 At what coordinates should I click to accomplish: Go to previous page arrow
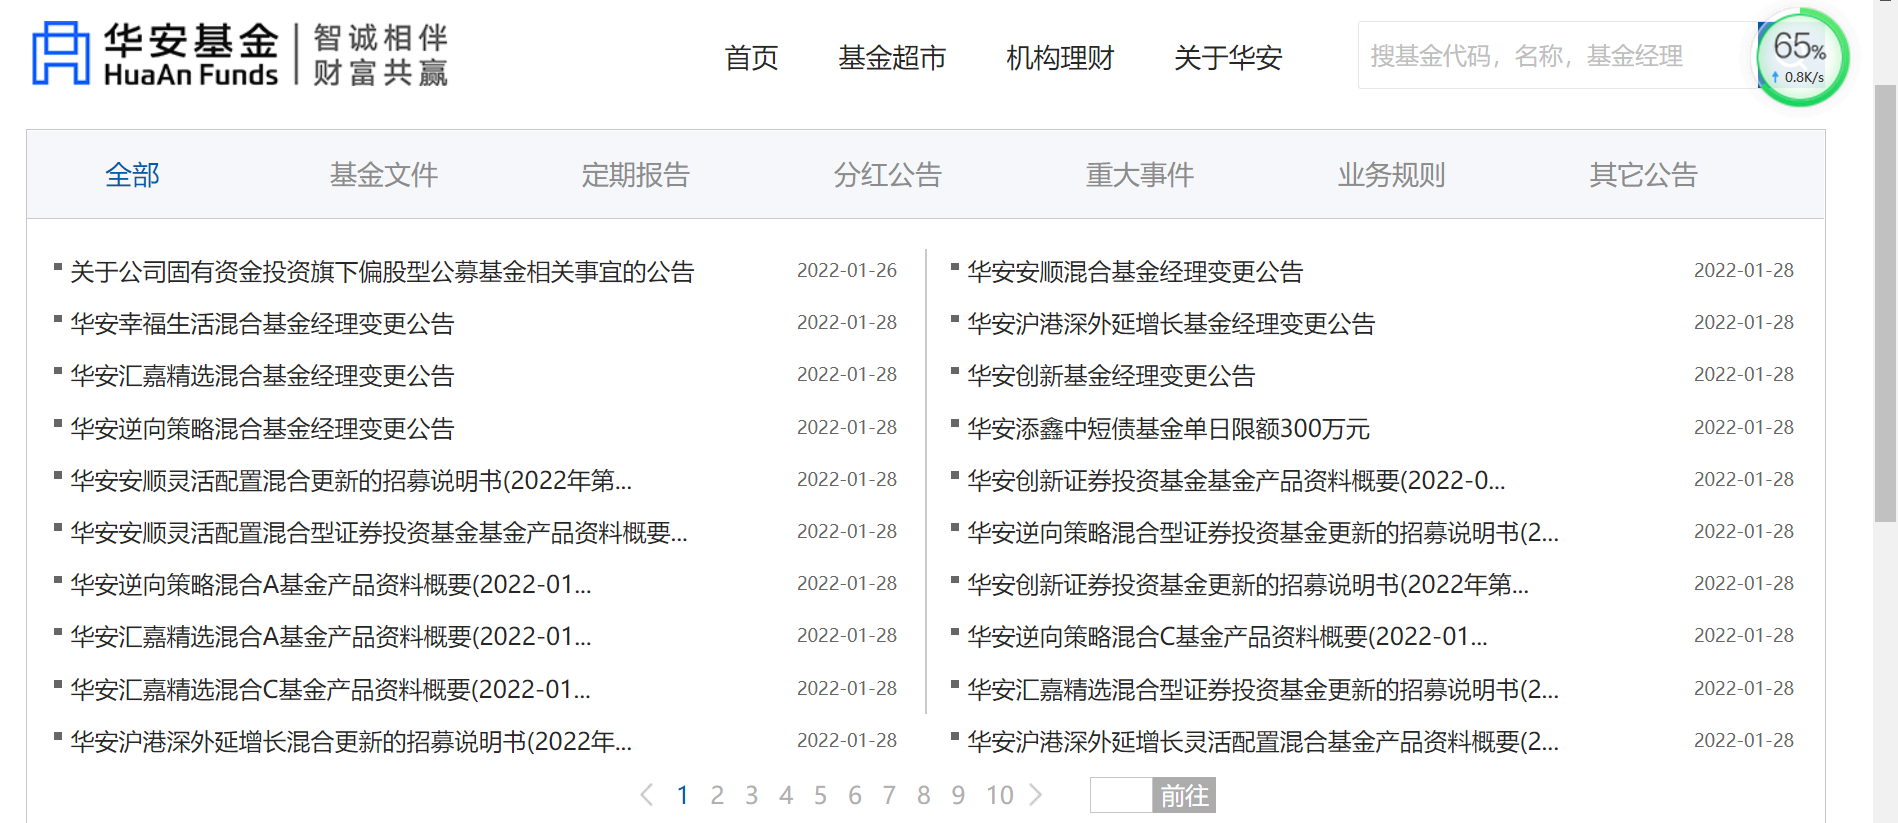click(x=647, y=795)
